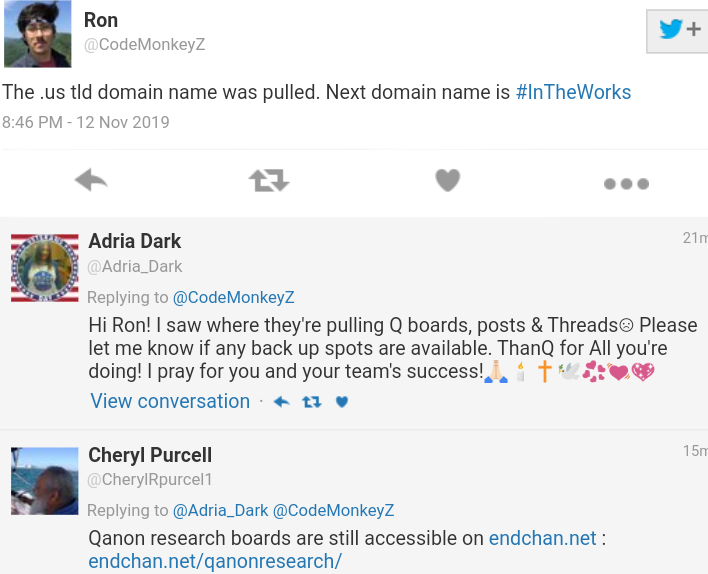708x574 pixels.
Task: Visit the endchan.net link
Action: tap(542, 538)
